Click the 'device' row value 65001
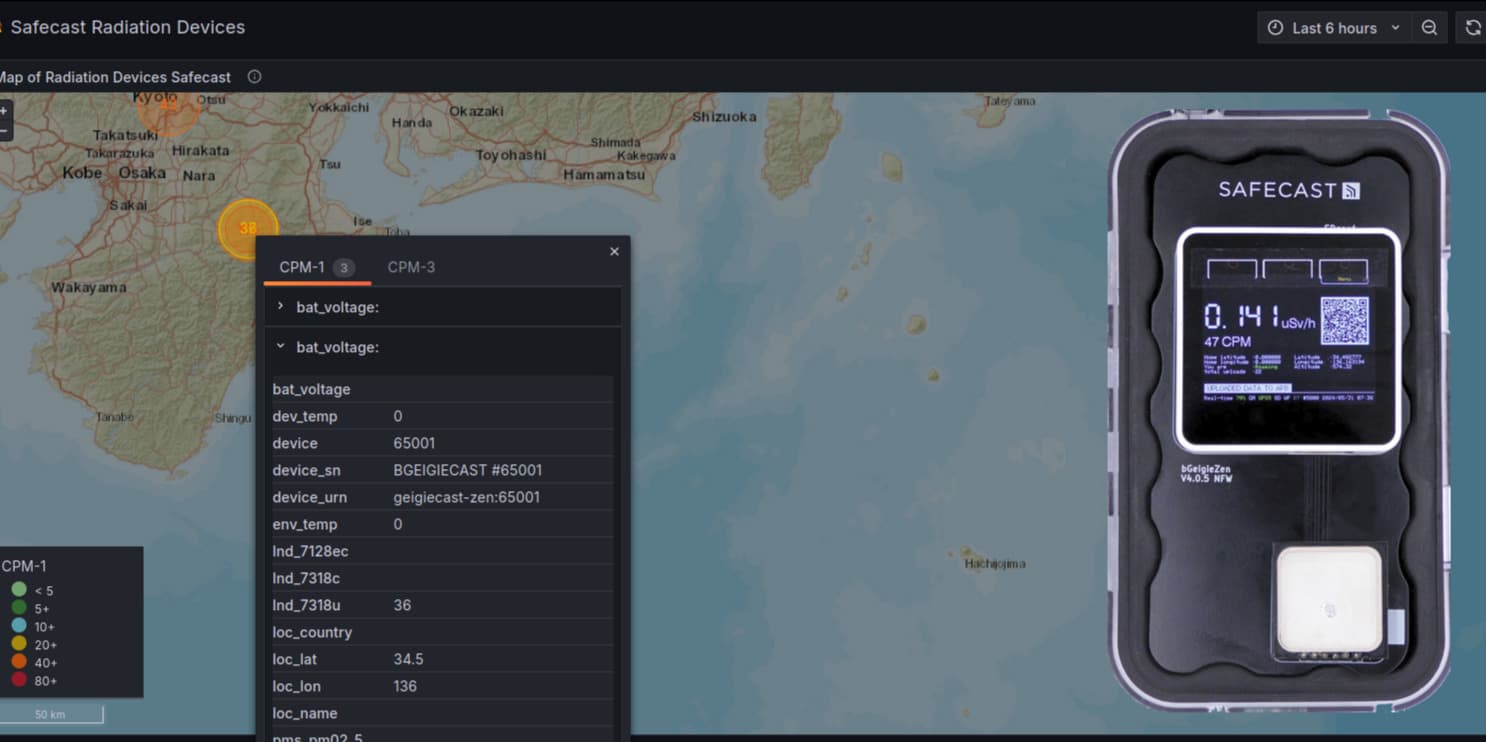 click(x=414, y=443)
